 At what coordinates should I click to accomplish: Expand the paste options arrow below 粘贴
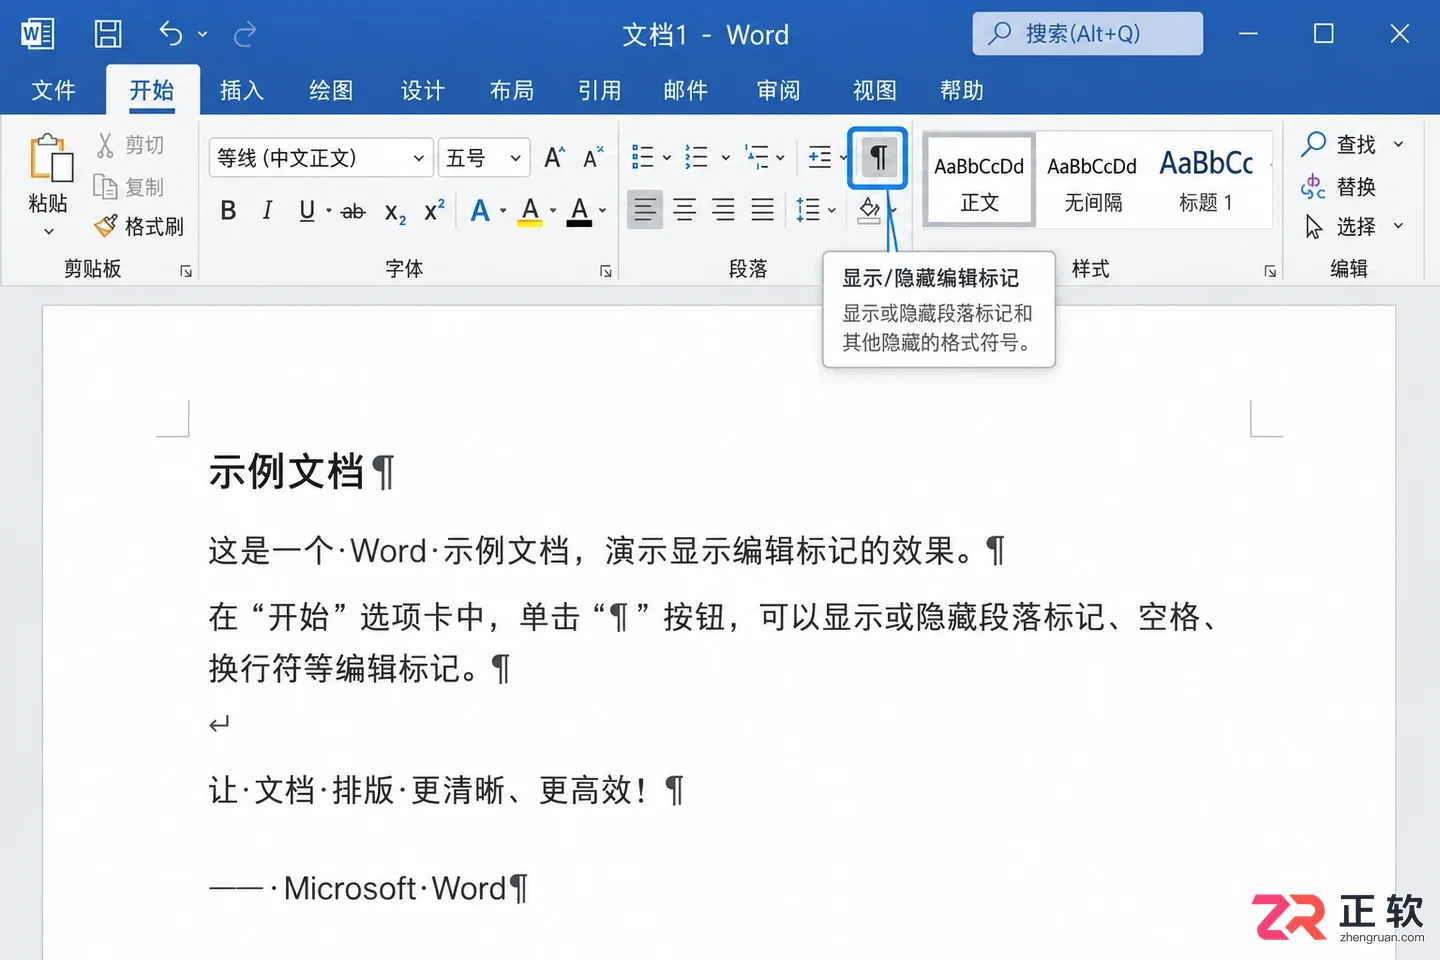click(x=49, y=232)
